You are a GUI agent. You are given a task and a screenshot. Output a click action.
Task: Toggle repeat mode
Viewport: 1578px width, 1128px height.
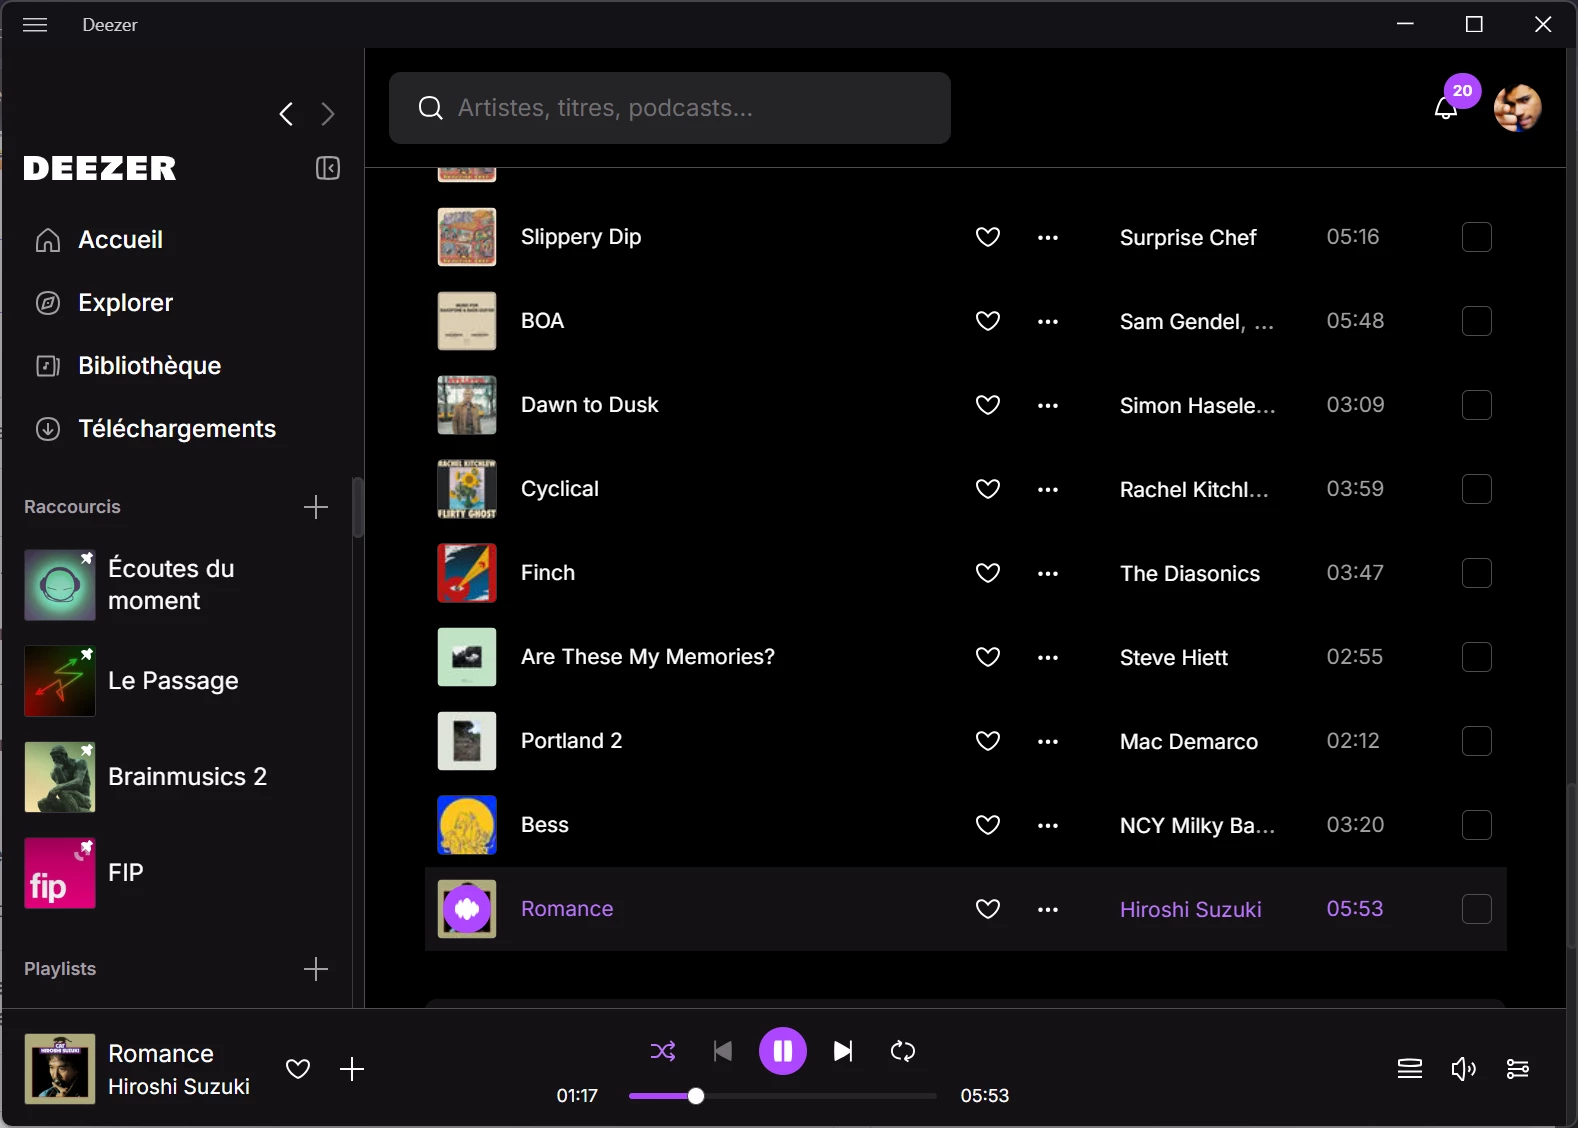point(903,1051)
